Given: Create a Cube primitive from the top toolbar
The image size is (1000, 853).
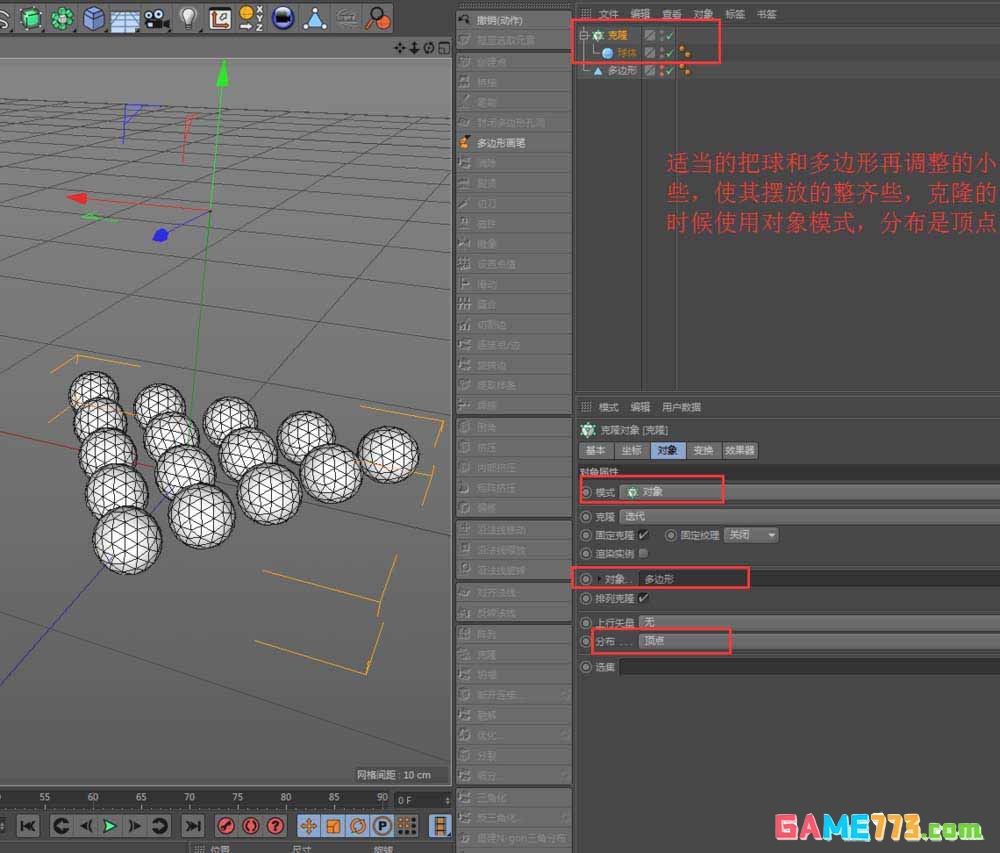Looking at the screenshot, I should point(92,17).
